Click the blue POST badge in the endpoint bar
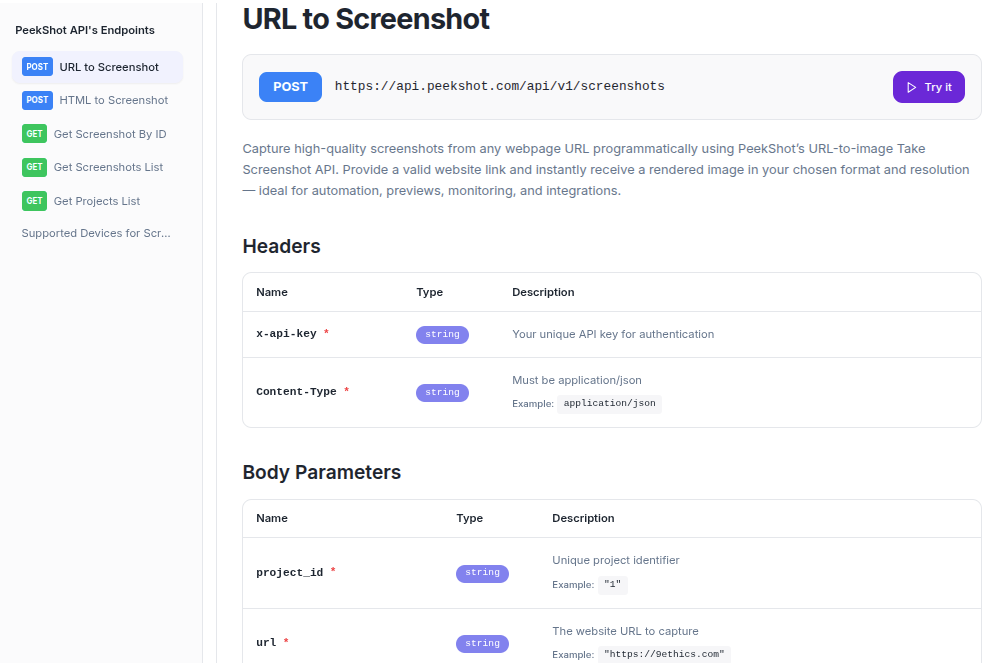 tap(290, 87)
